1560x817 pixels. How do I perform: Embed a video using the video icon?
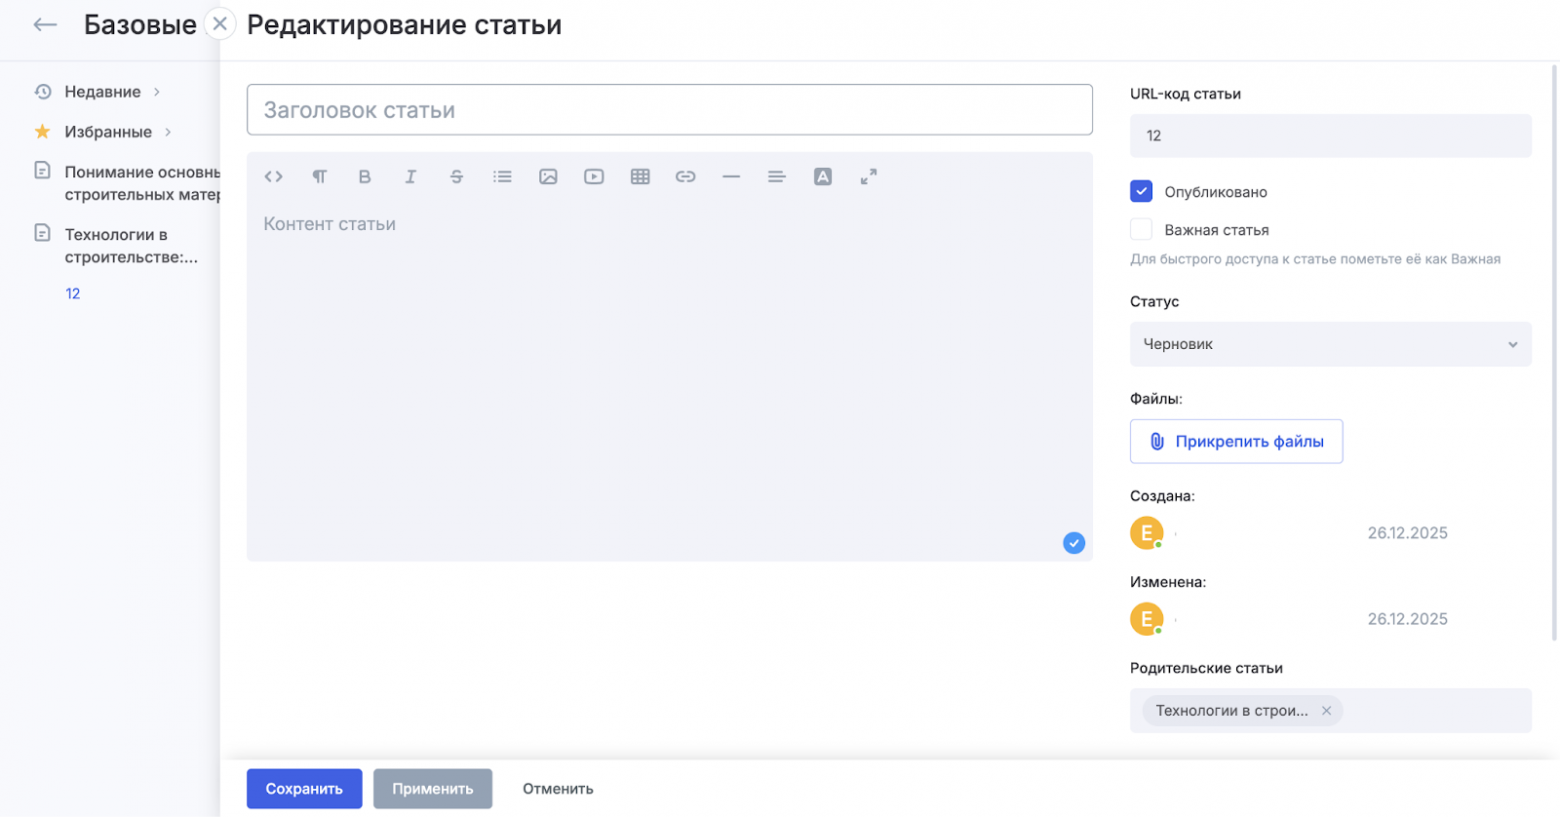tap(594, 176)
